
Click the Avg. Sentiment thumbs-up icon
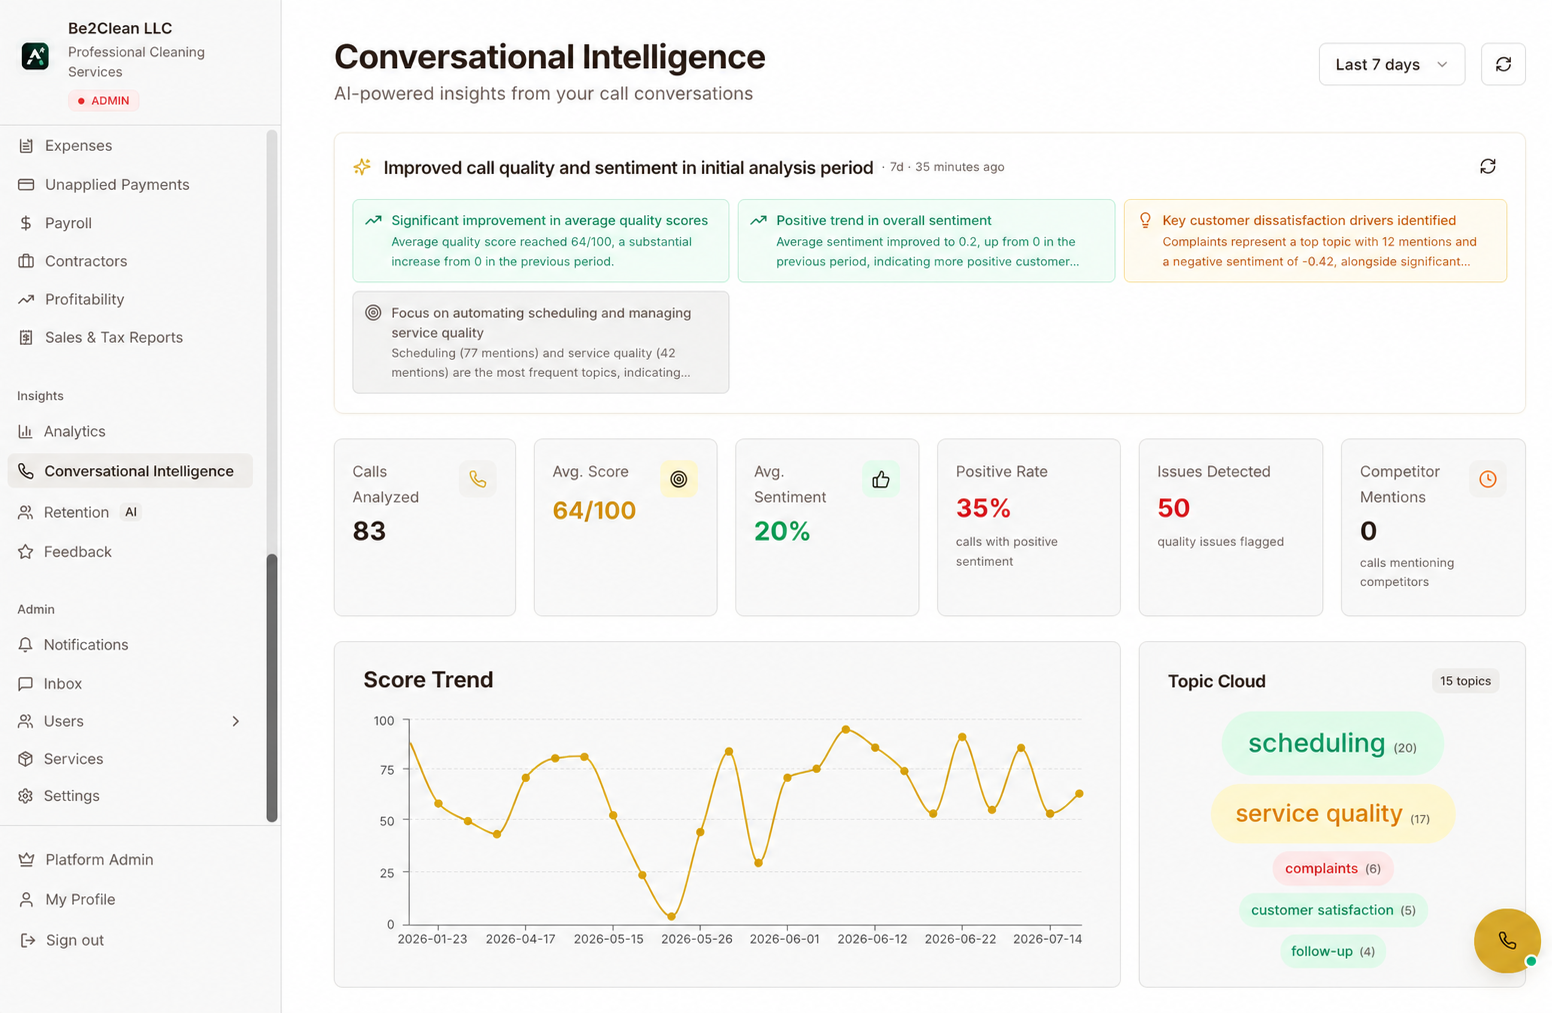[x=880, y=479]
